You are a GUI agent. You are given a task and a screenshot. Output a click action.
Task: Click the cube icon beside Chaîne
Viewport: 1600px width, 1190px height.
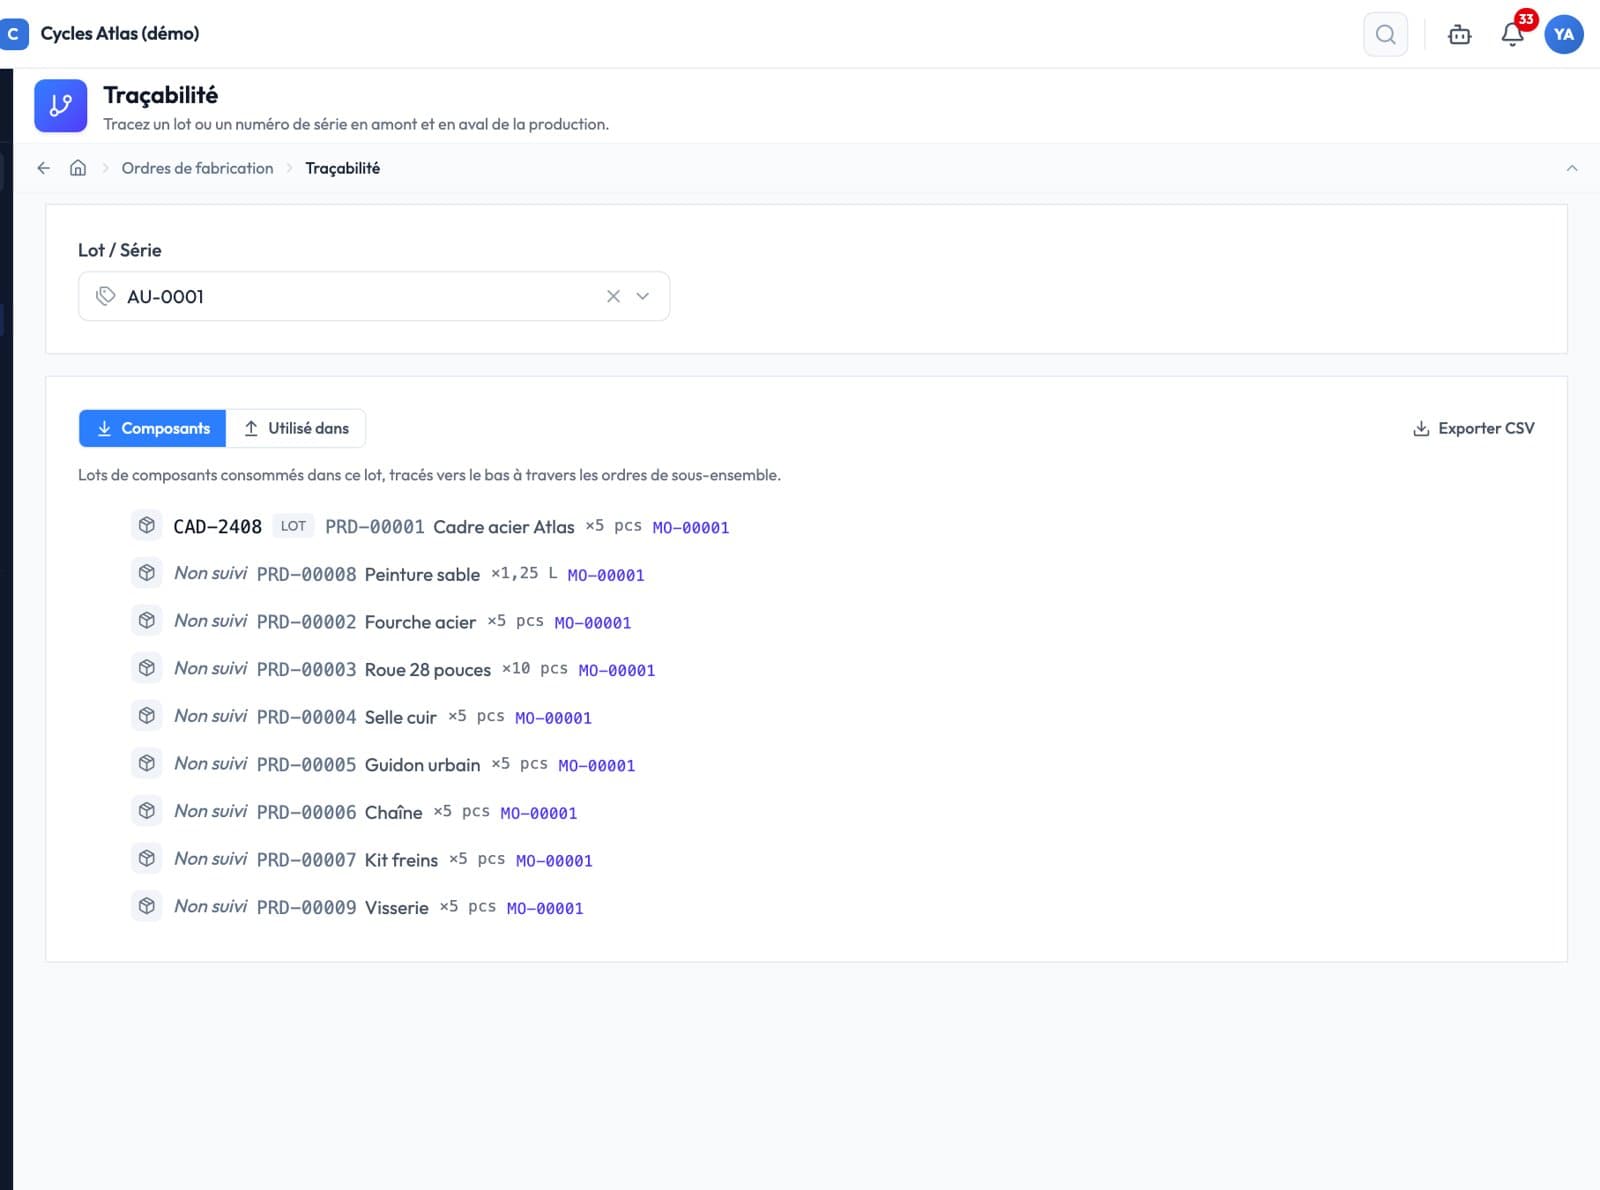[147, 811]
